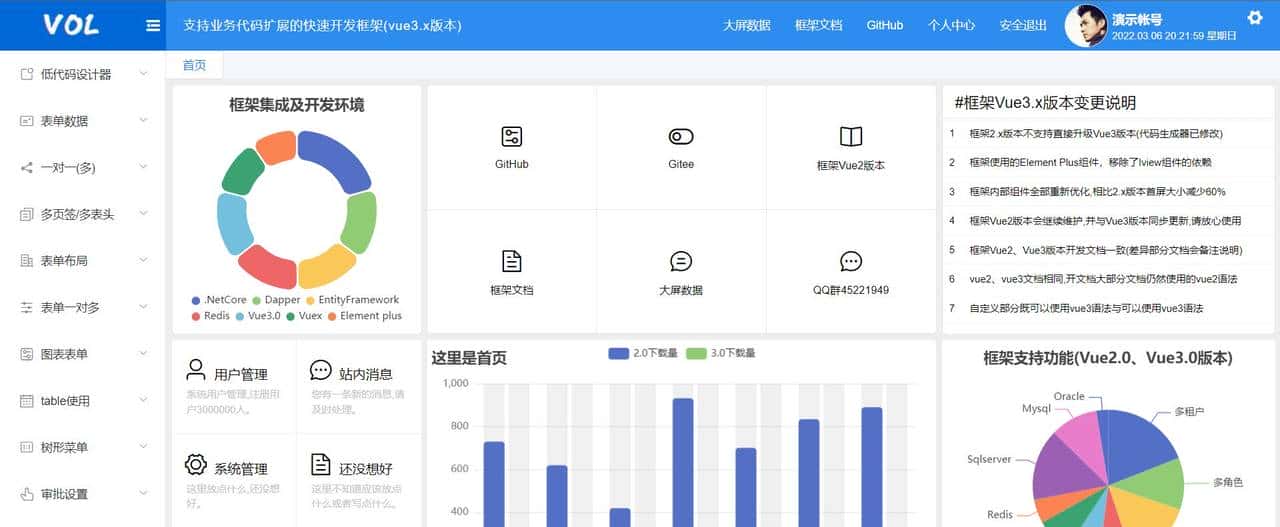
Task: Open settings gear in top right corner
Action: 1255,17
